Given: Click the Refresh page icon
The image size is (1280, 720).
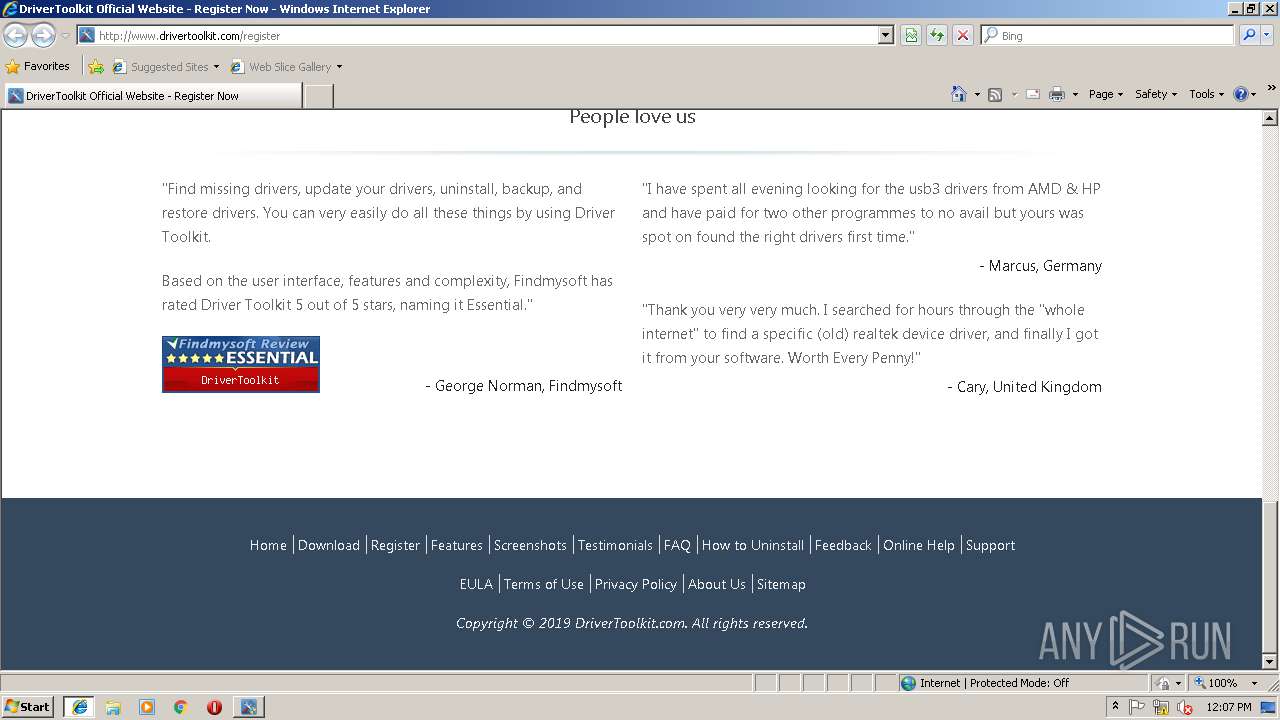Looking at the screenshot, I should click(937, 35).
